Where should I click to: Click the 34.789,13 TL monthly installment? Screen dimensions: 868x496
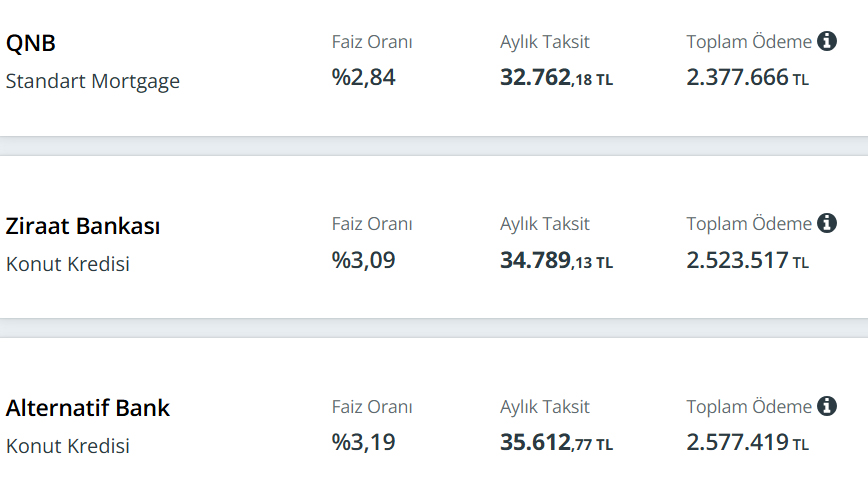[x=556, y=261]
